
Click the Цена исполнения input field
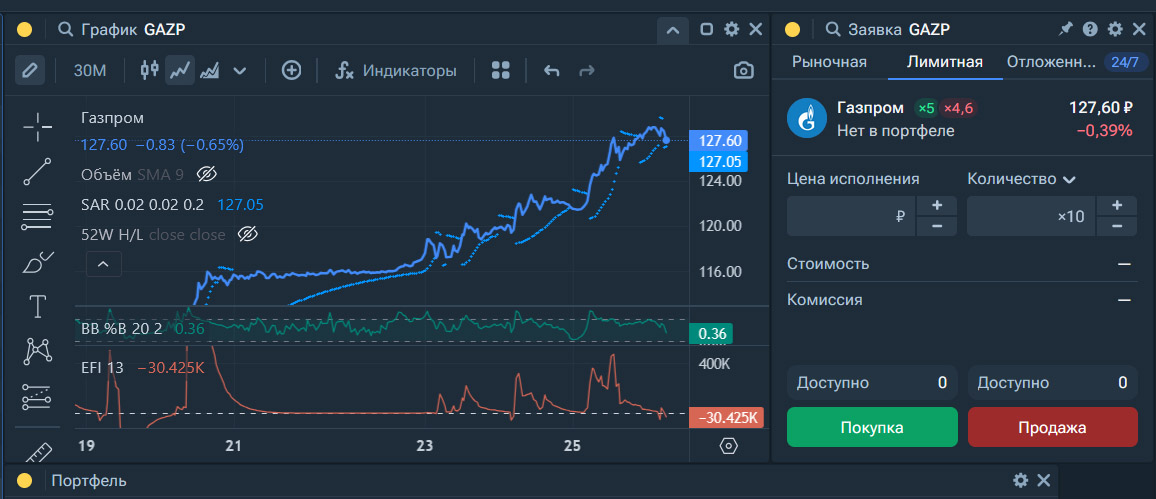pos(850,216)
